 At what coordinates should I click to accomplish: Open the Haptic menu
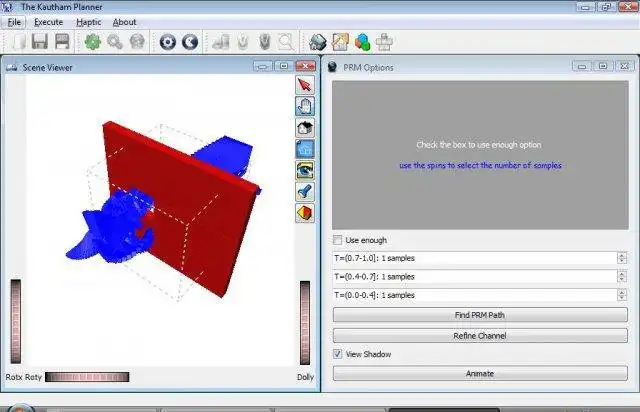[89, 22]
